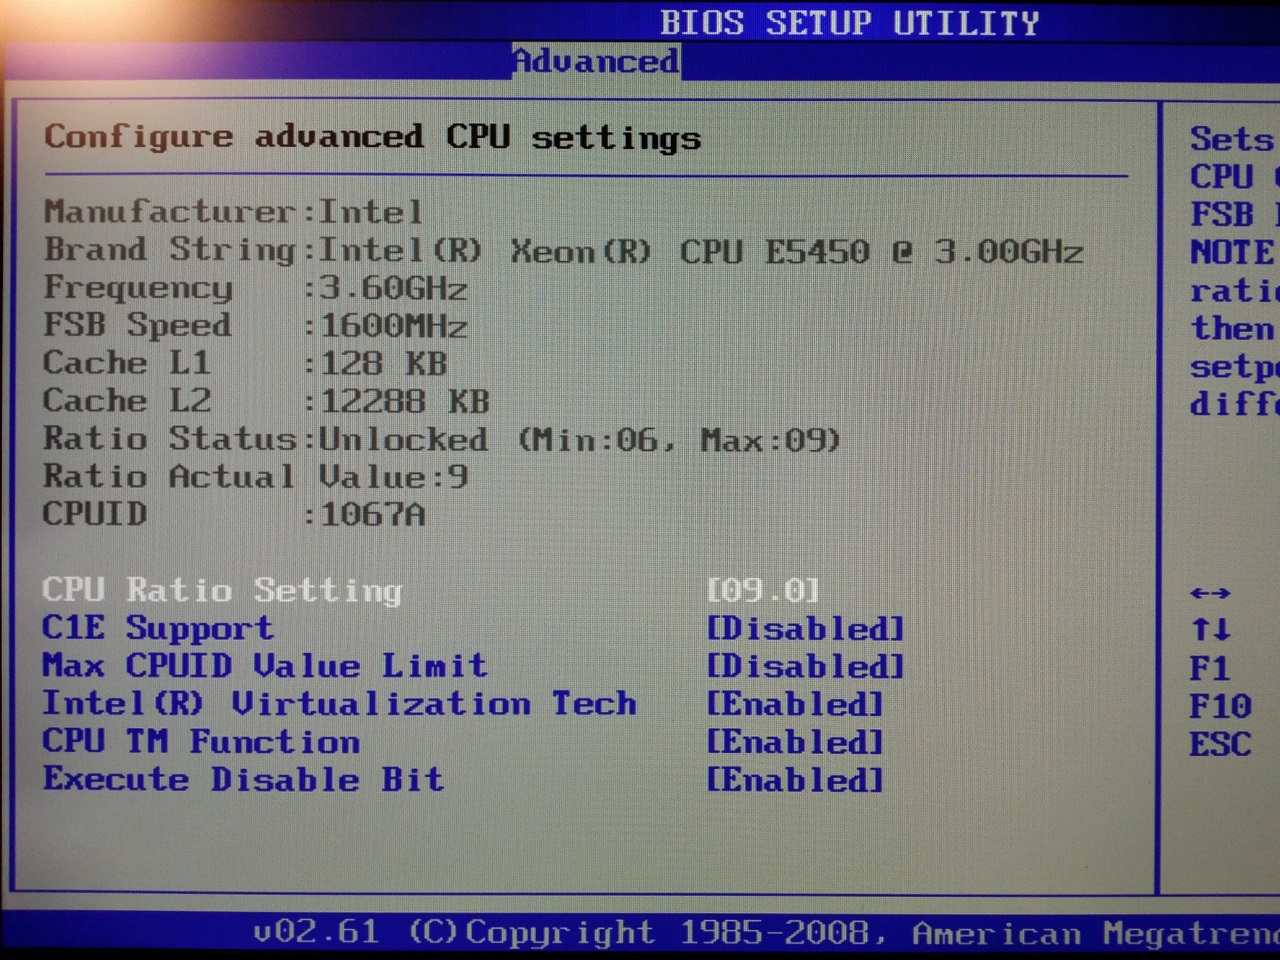Toggle Max CPUID Value Limit [Disabled] value
The width and height of the screenshot is (1280, 960).
click(805, 666)
